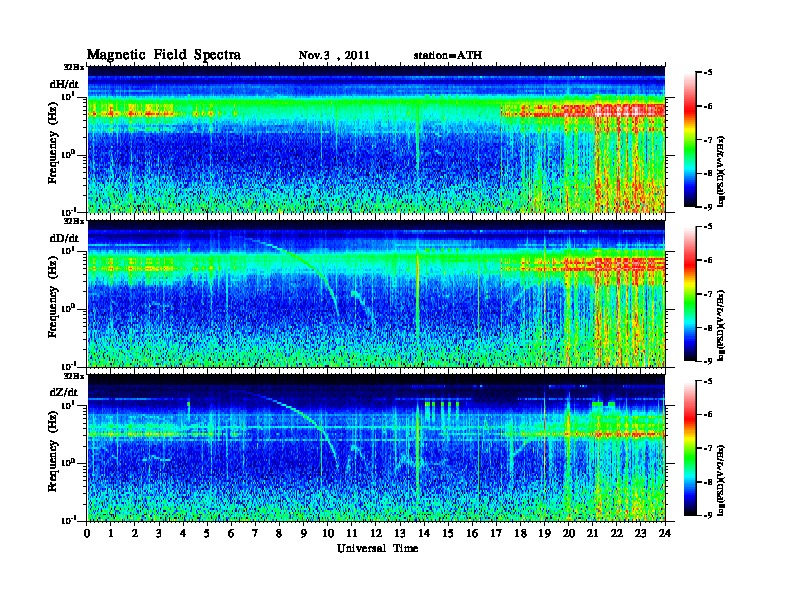The height and width of the screenshot is (612, 792).
Task: Click the "Universal Time" axis title
Action: click(x=377, y=548)
